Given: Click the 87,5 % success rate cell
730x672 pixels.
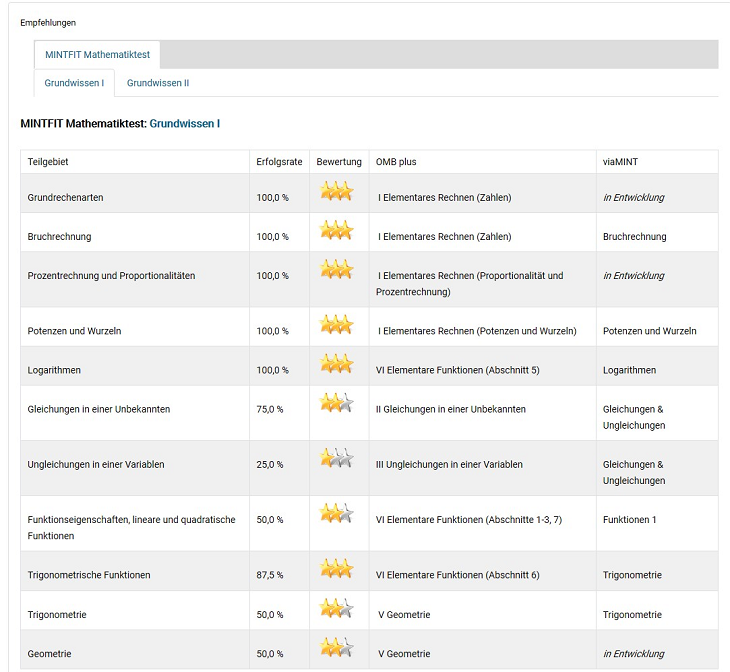Looking at the screenshot, I should pyautogui.click(x=270, y=575).
